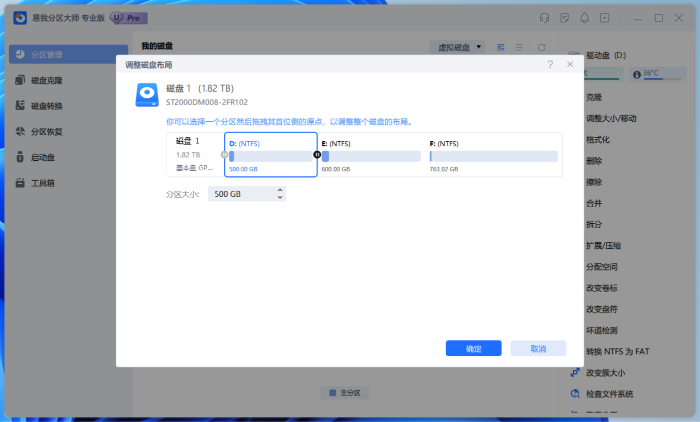Click the 分区管理 sidebar icon
The image size is (700, 422).
21,55
